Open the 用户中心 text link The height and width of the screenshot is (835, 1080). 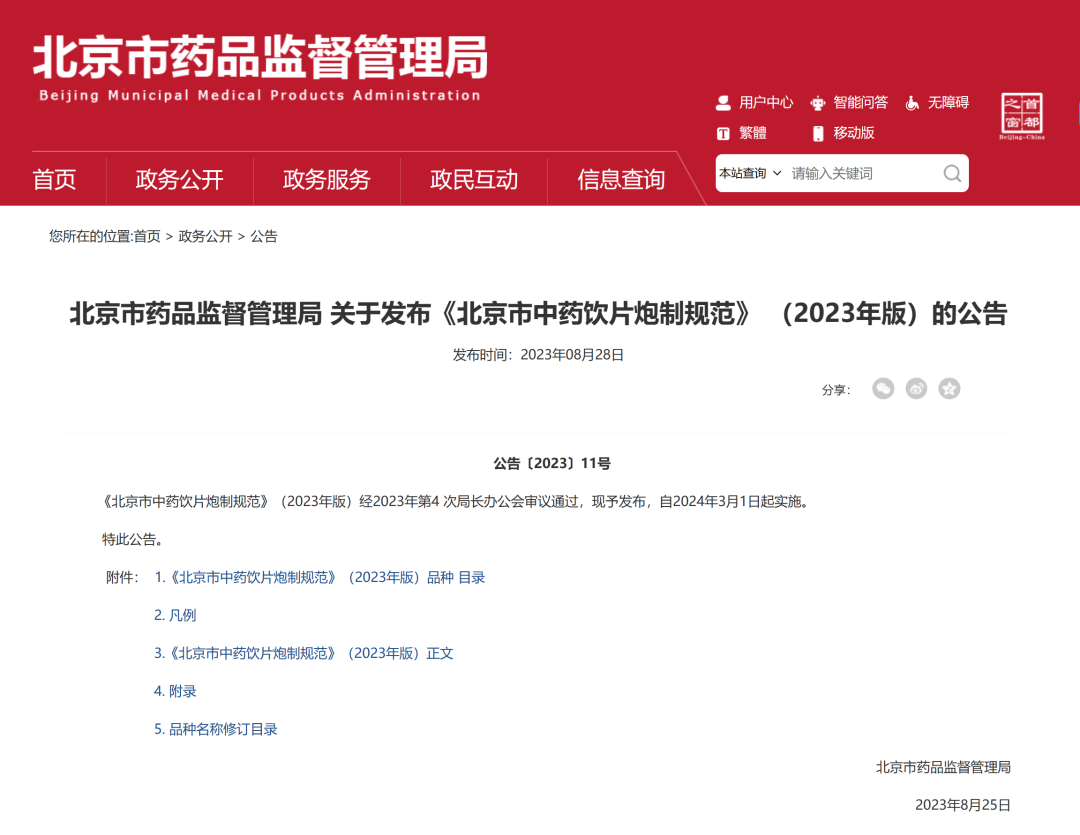coord(766,103)
